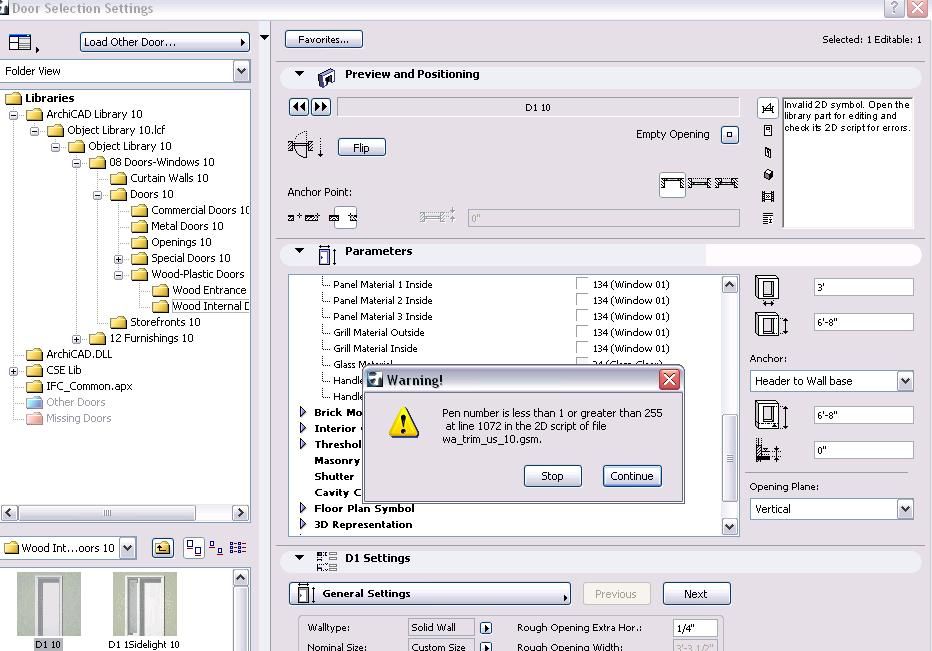Click the parameters list scroll up arrow

[x=729, y=285]
